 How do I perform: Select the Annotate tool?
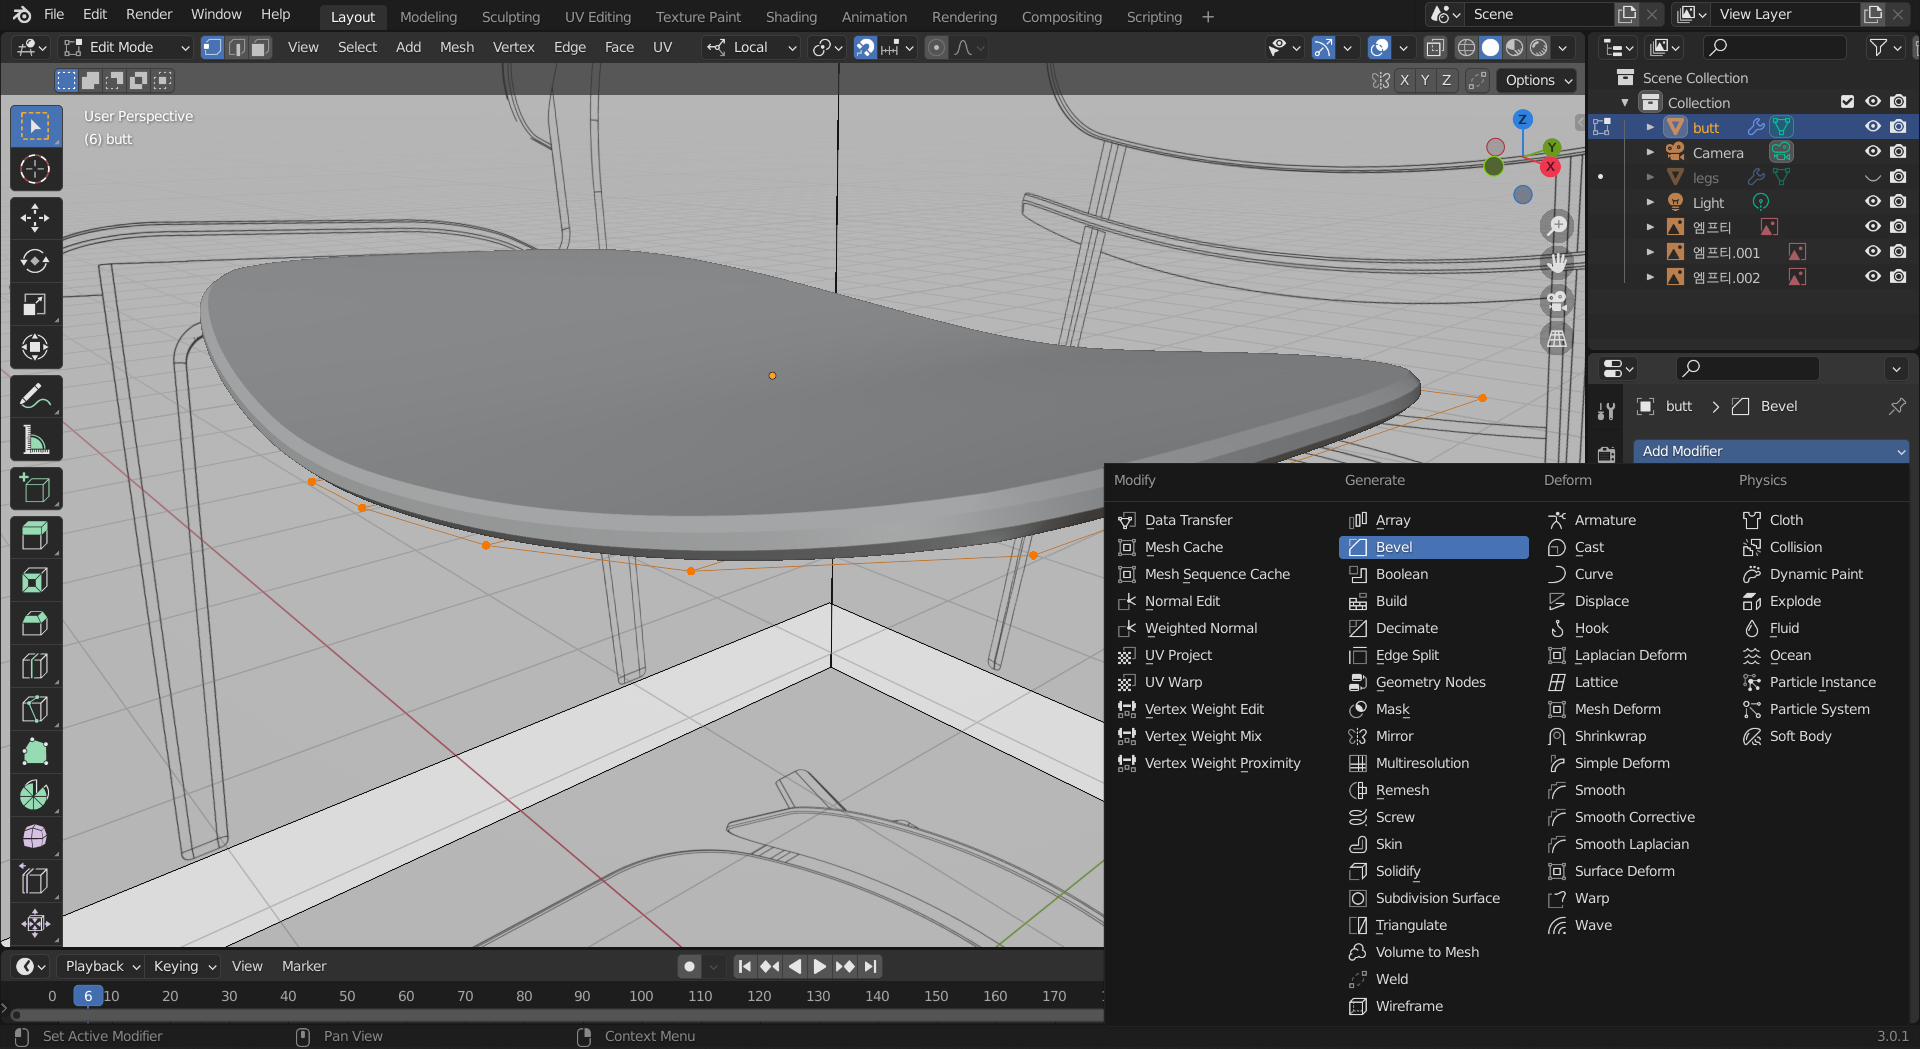pyautogui.click(x=36, y=397)
